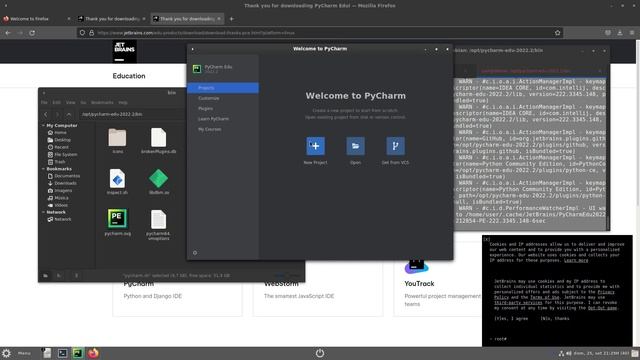
Task: Go back in Firefox
Action: click(8, 33)
